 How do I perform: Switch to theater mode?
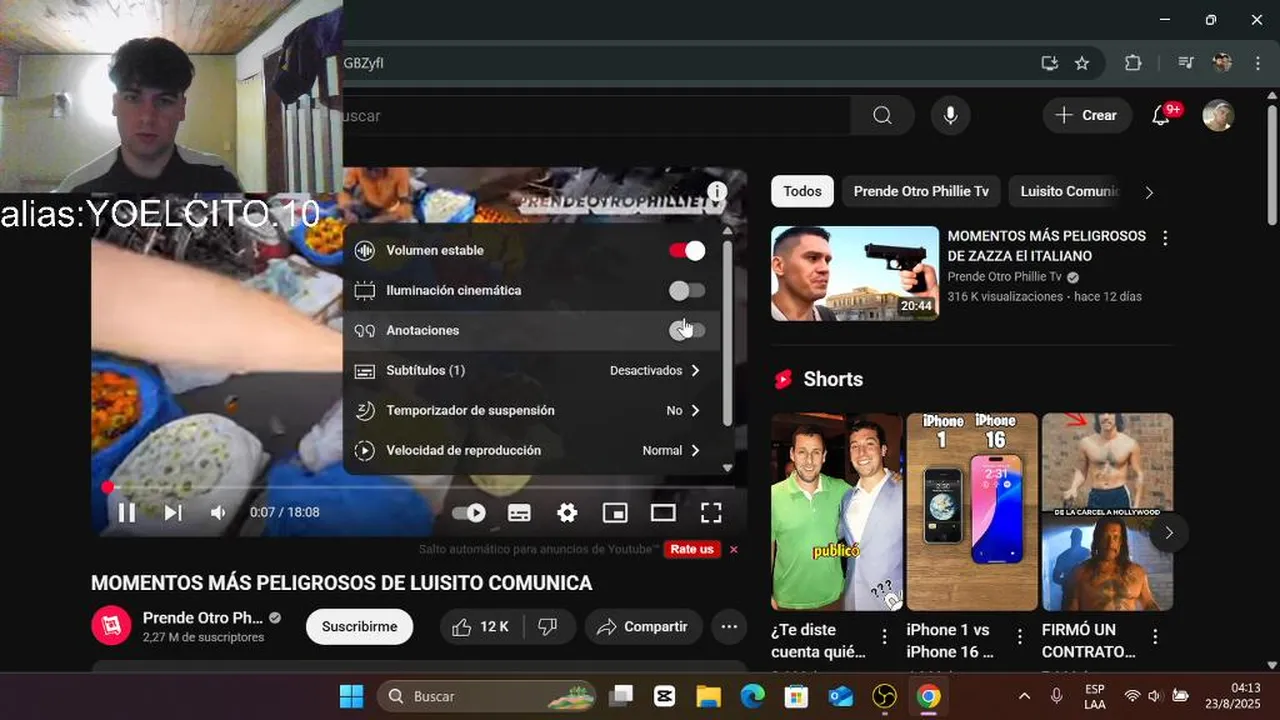coord(663,513)
